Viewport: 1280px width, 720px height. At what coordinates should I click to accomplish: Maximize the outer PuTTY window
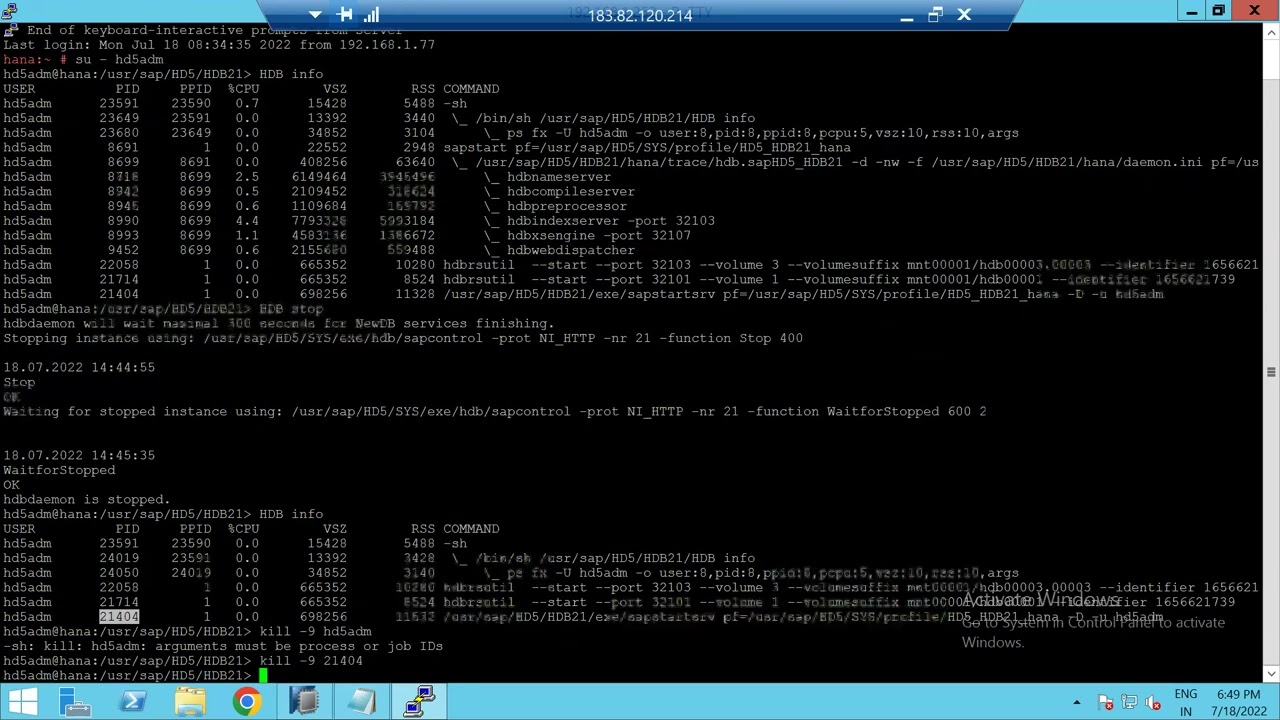1219,11
